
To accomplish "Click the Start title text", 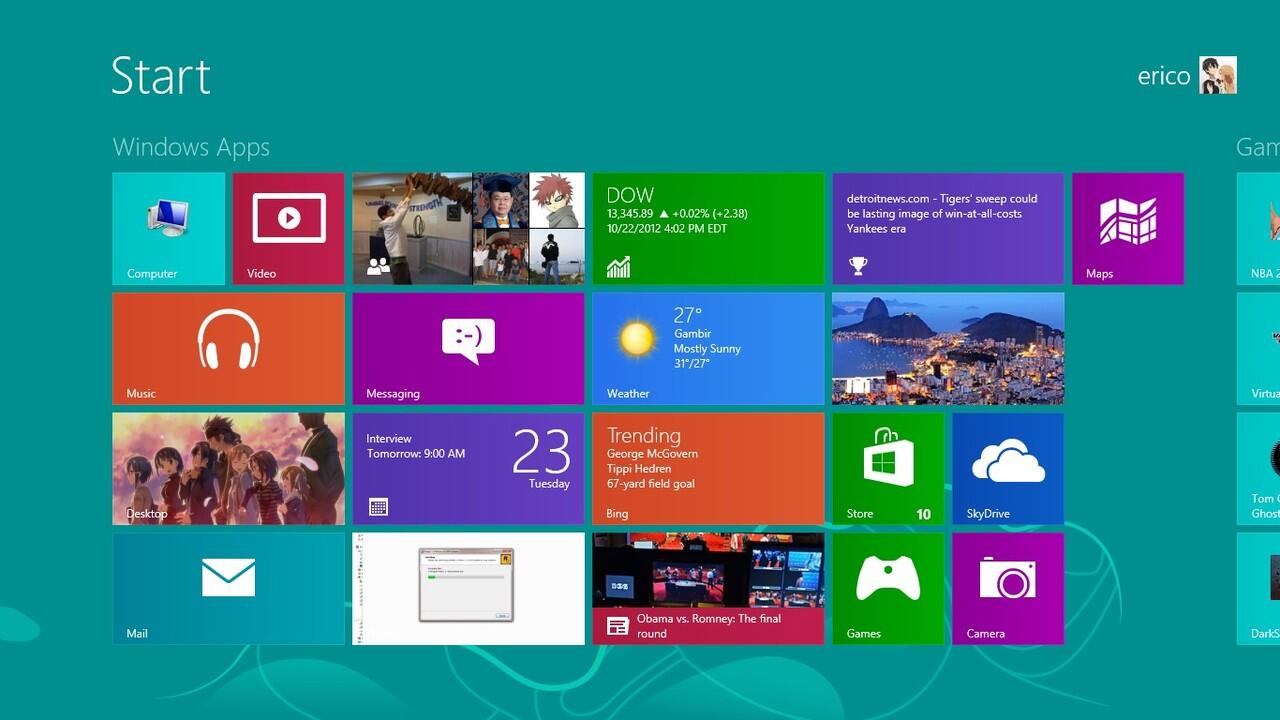I will [x=161, y=75].
